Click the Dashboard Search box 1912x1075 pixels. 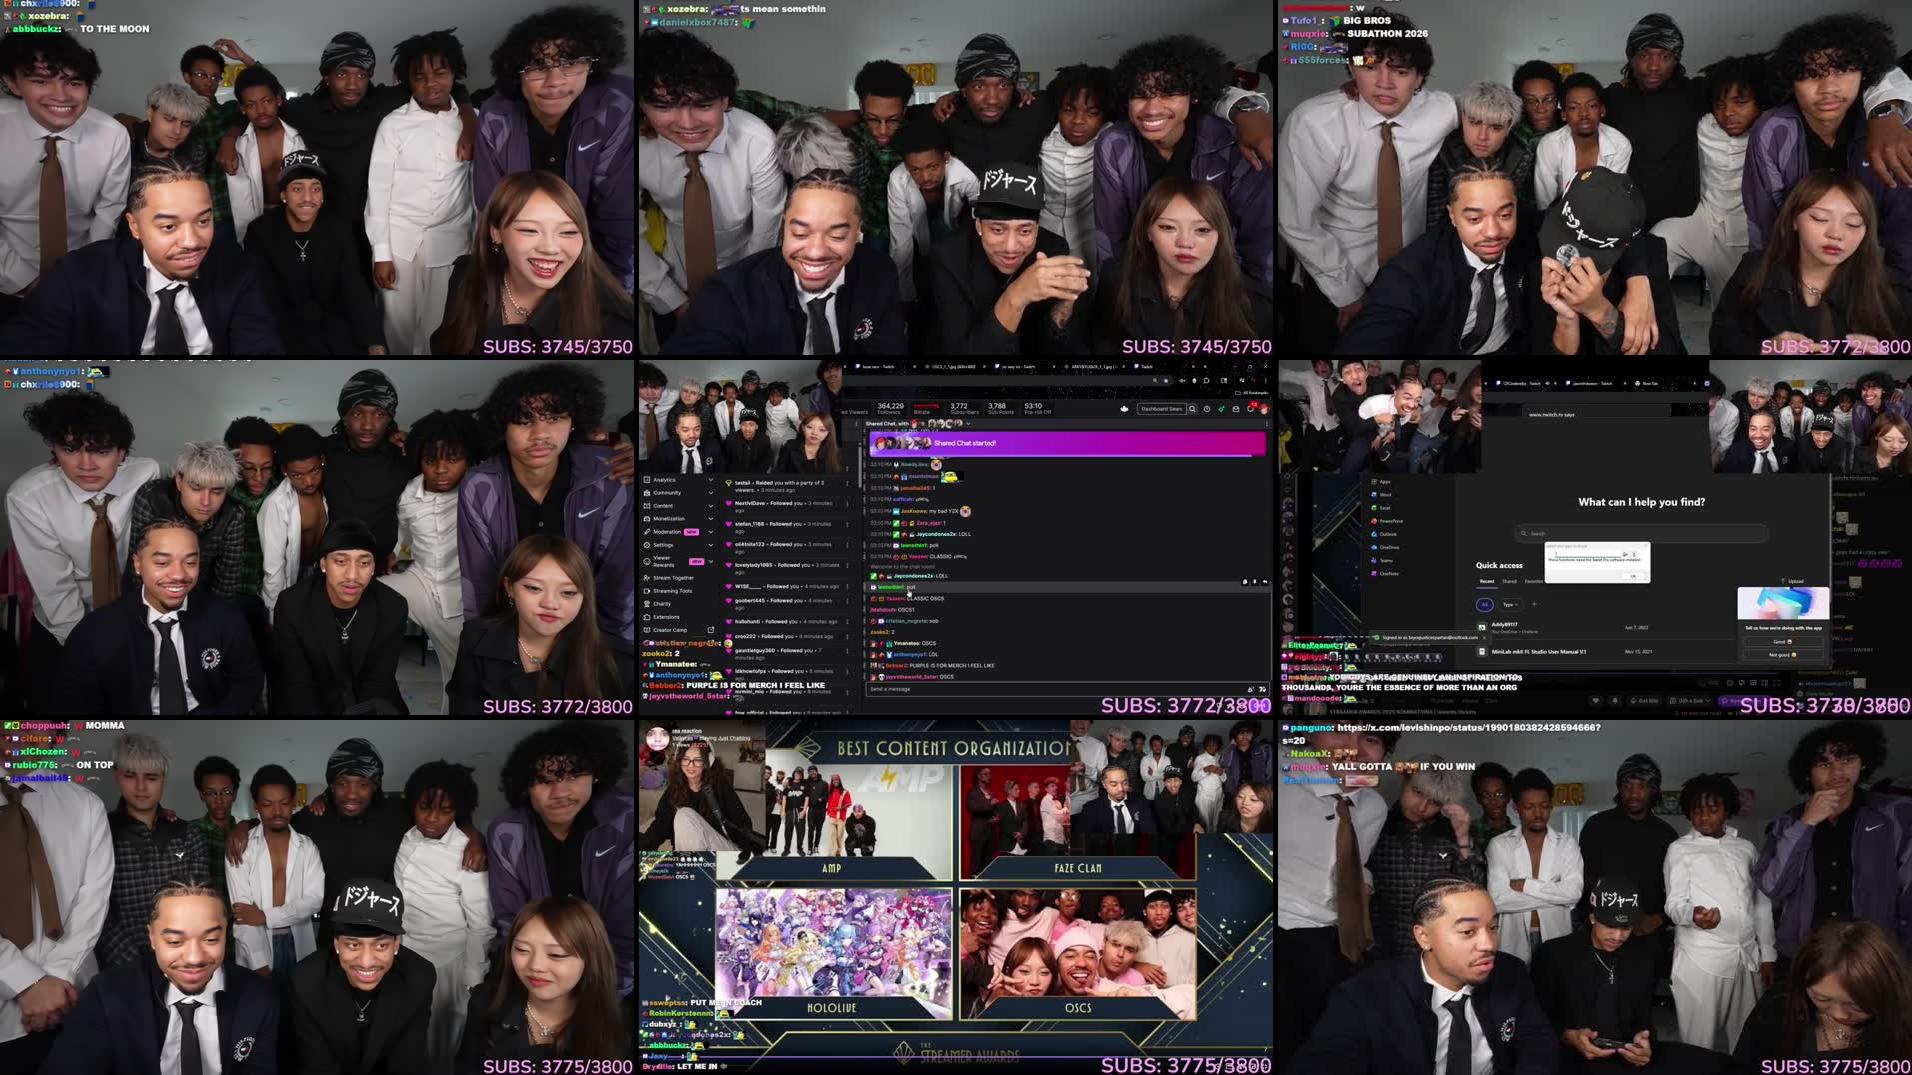1161,409
